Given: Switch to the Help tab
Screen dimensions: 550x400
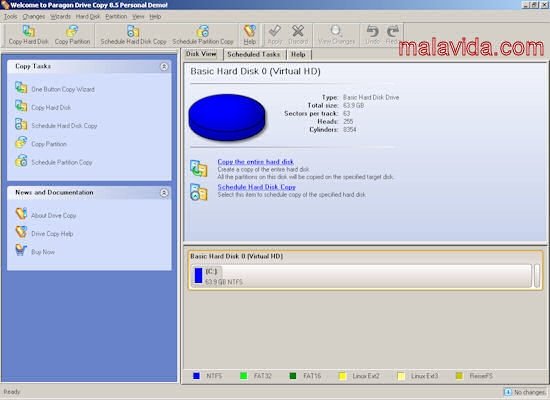Looking at the screenshot, I should 298,54.
